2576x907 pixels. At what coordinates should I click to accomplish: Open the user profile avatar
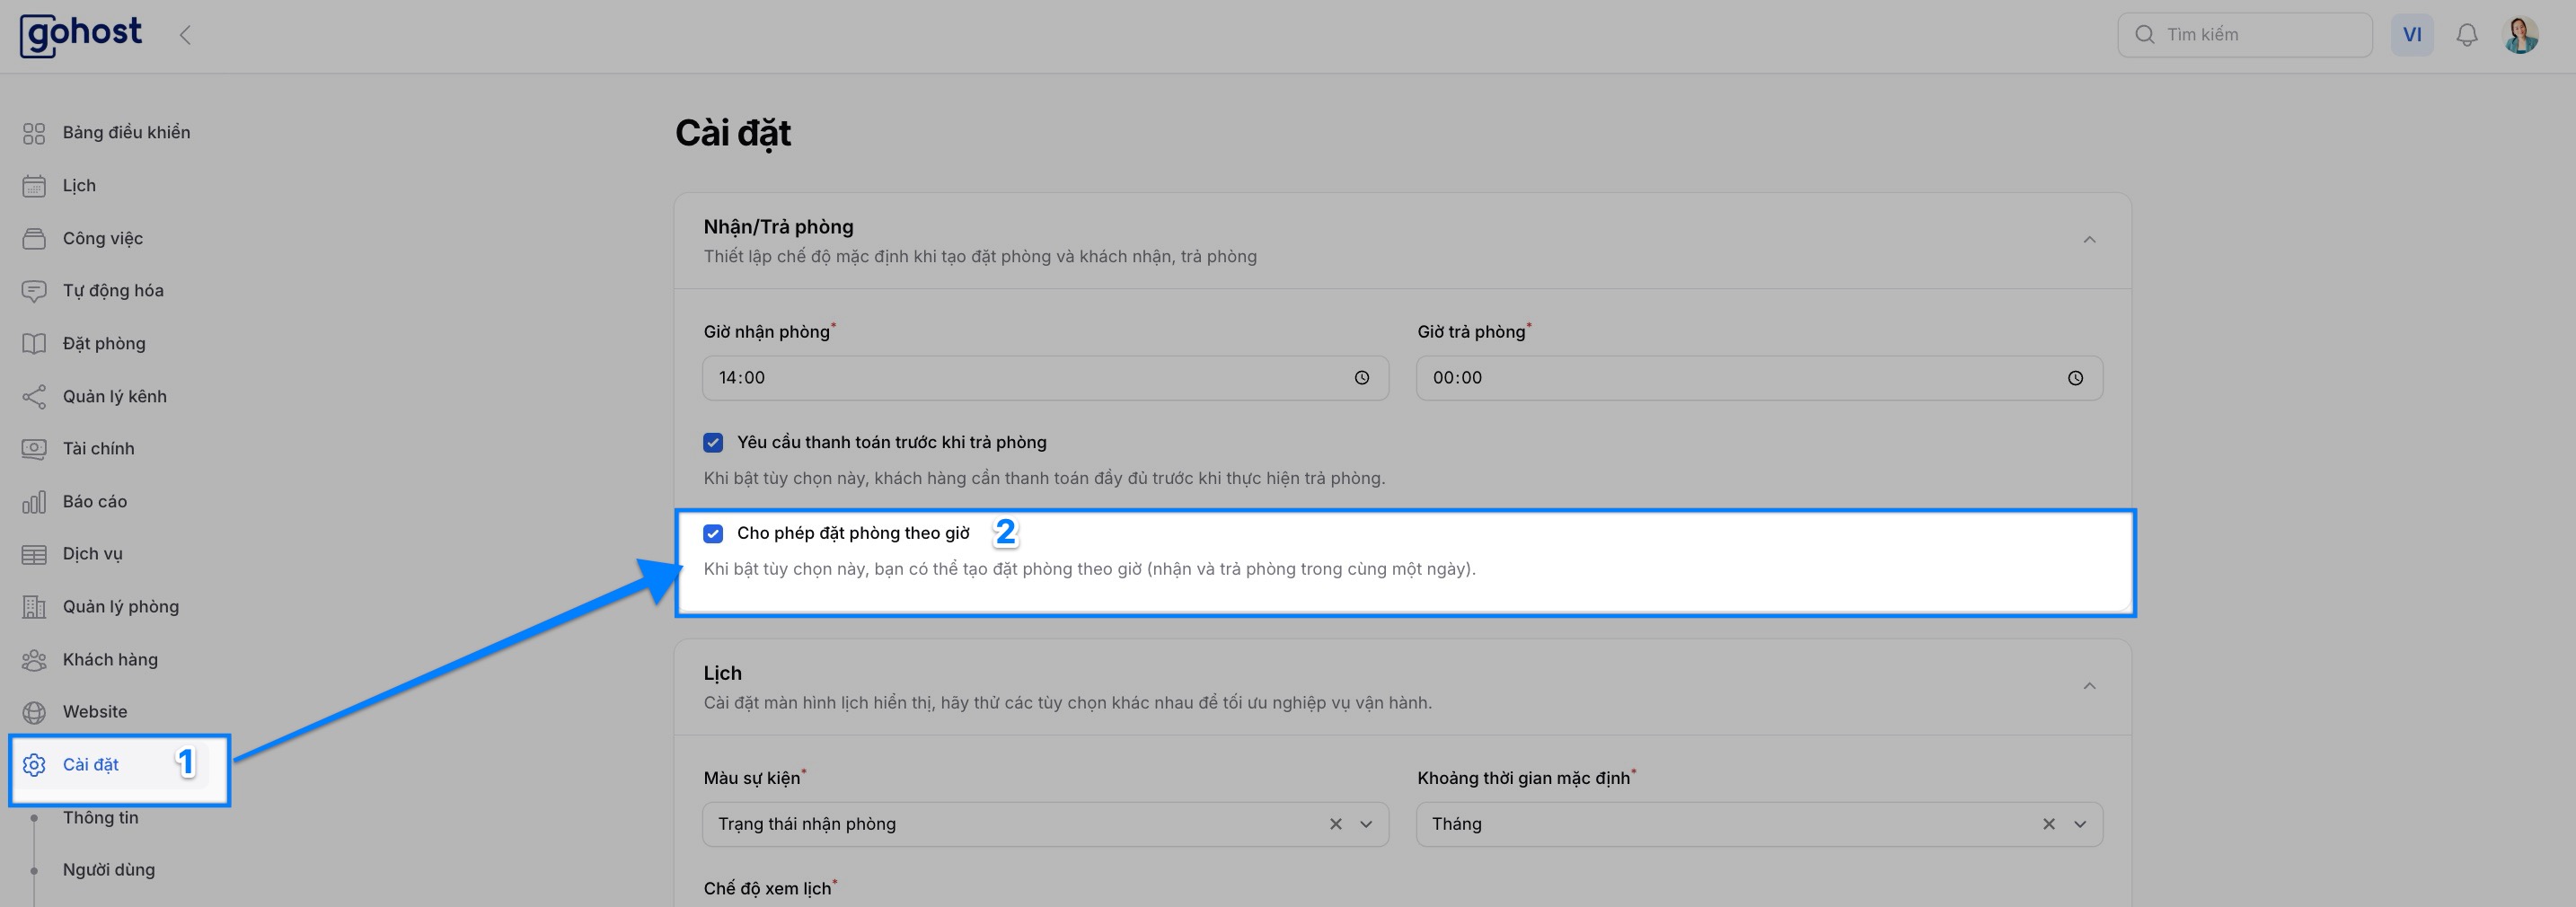click(x=2520, y=35)
